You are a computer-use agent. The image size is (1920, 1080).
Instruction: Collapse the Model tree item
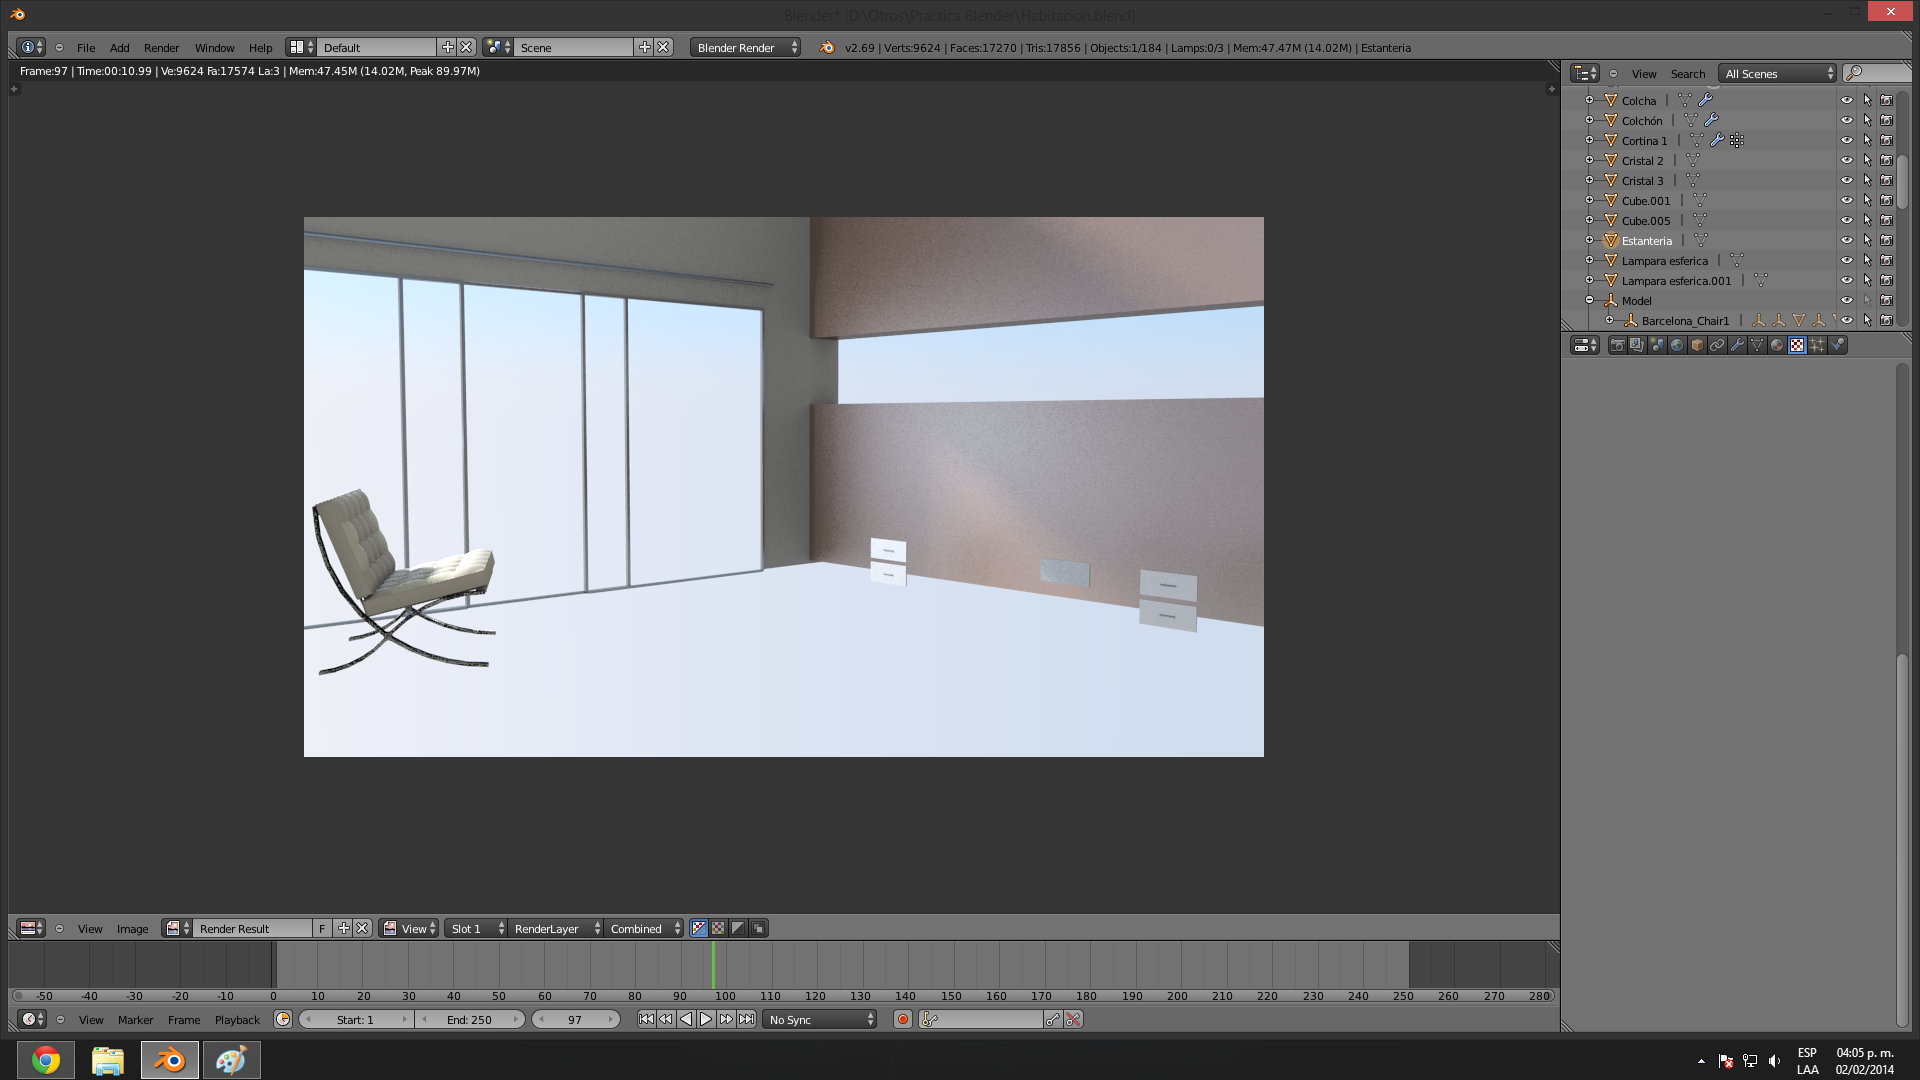coord(1589,300)
